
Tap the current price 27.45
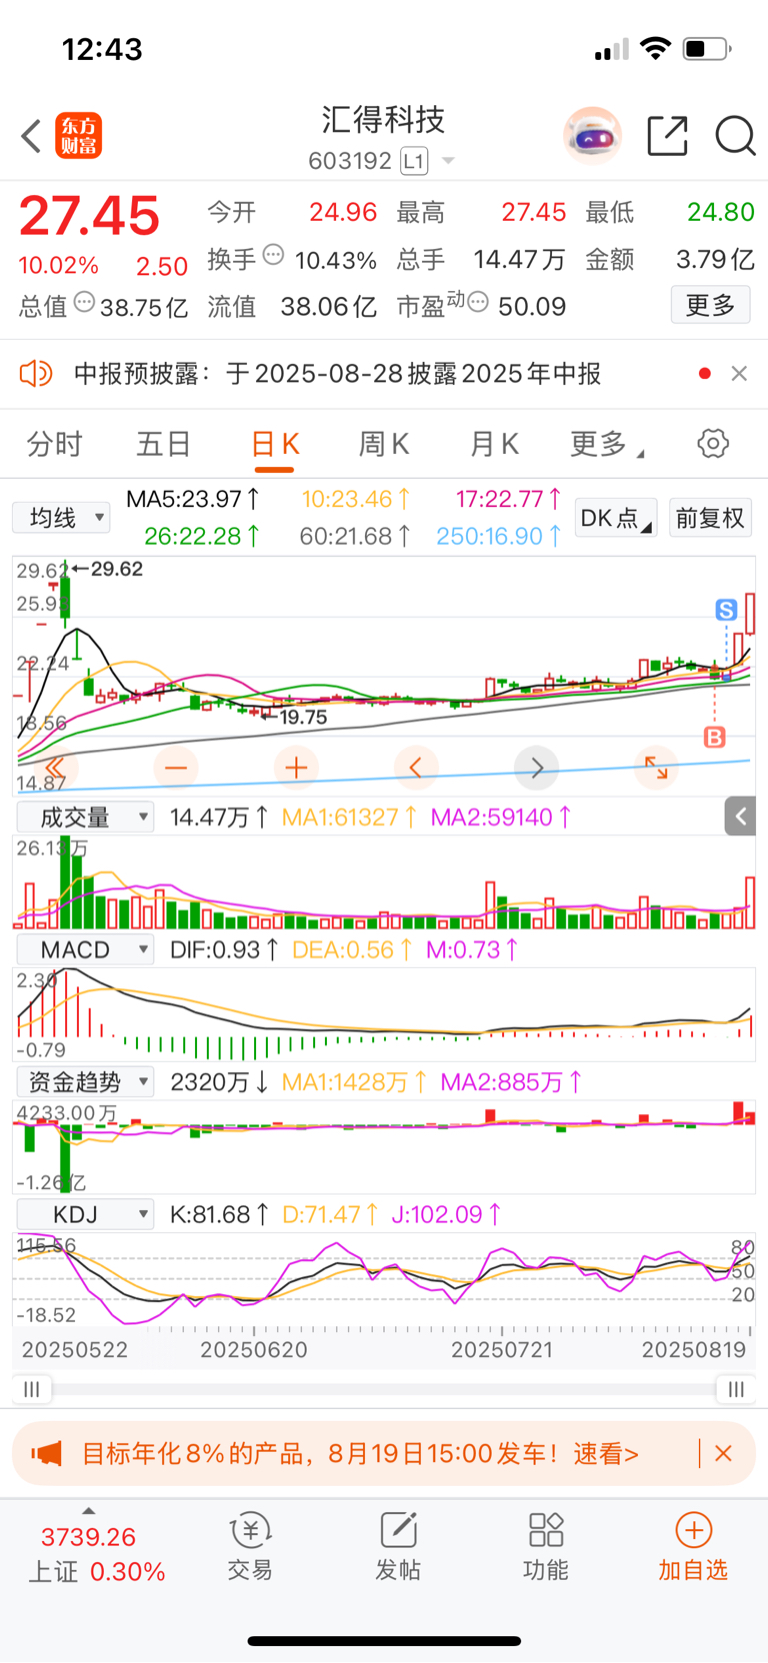(89, 216)
